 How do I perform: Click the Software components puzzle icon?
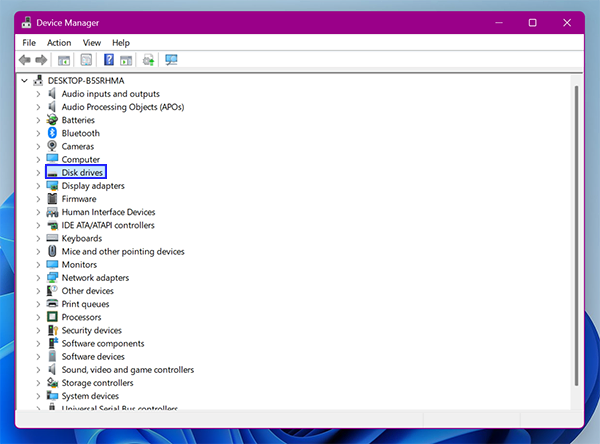click(53, 343)
